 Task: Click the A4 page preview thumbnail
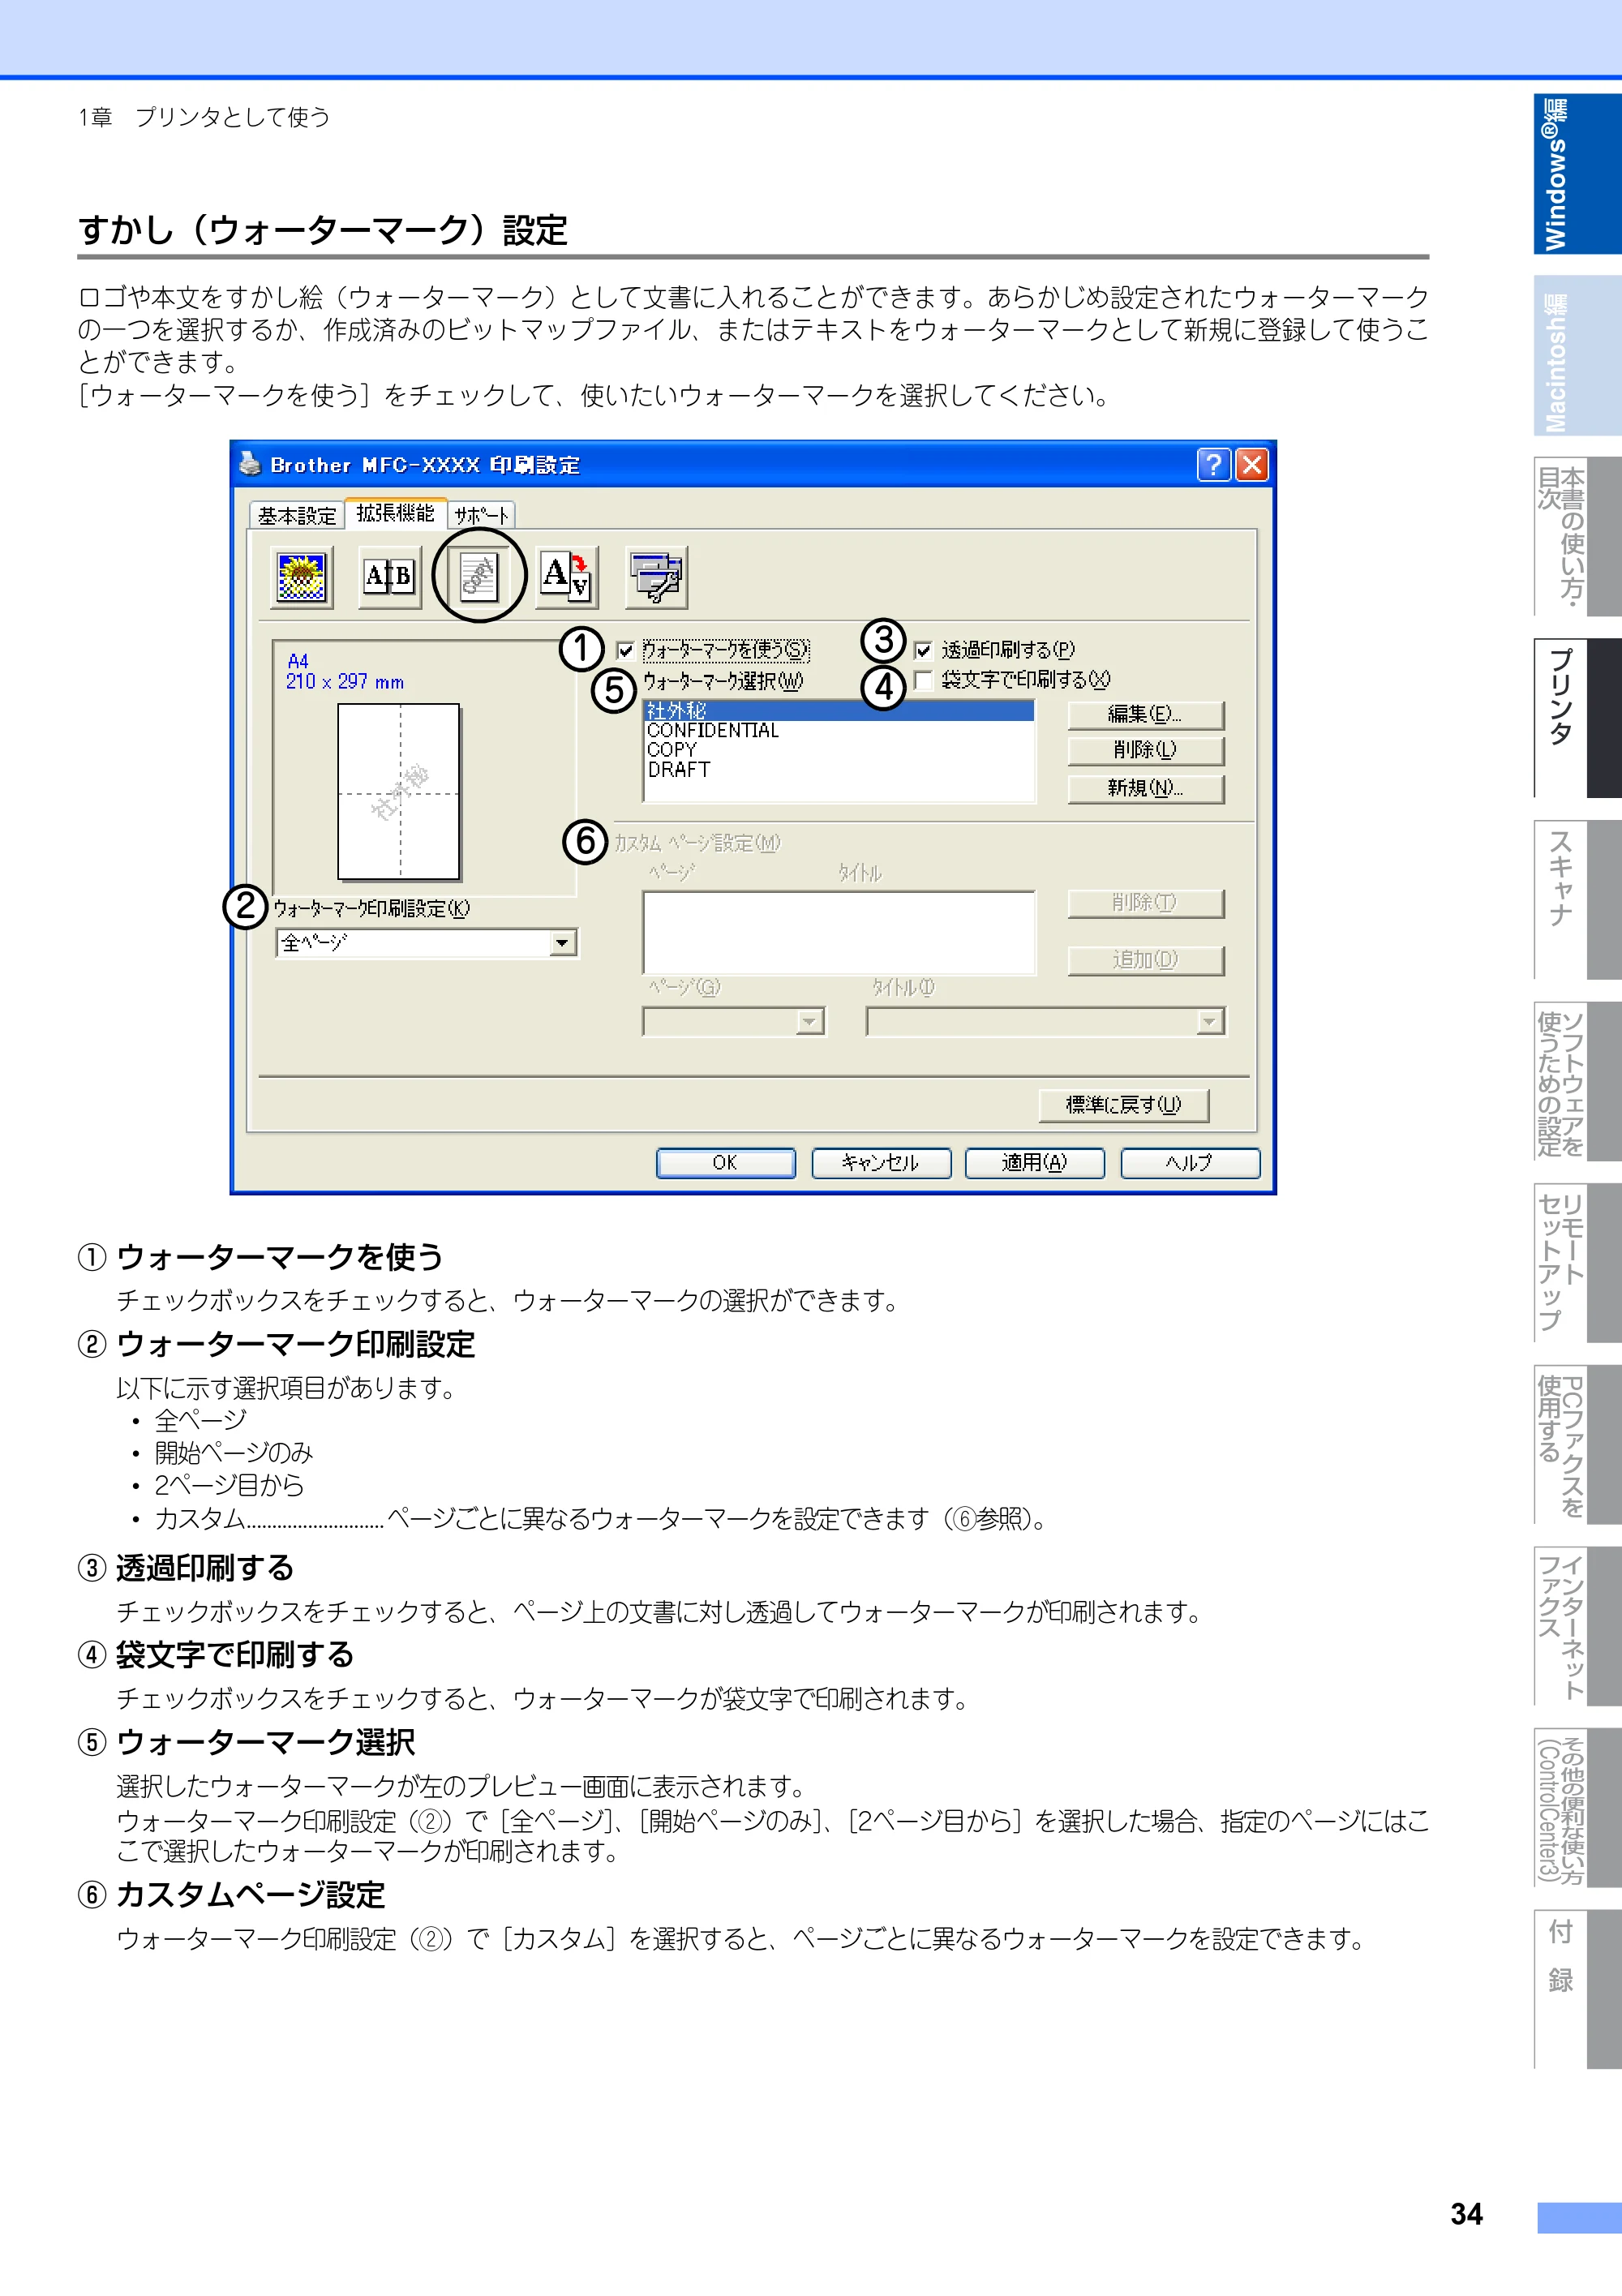[399, 791]
